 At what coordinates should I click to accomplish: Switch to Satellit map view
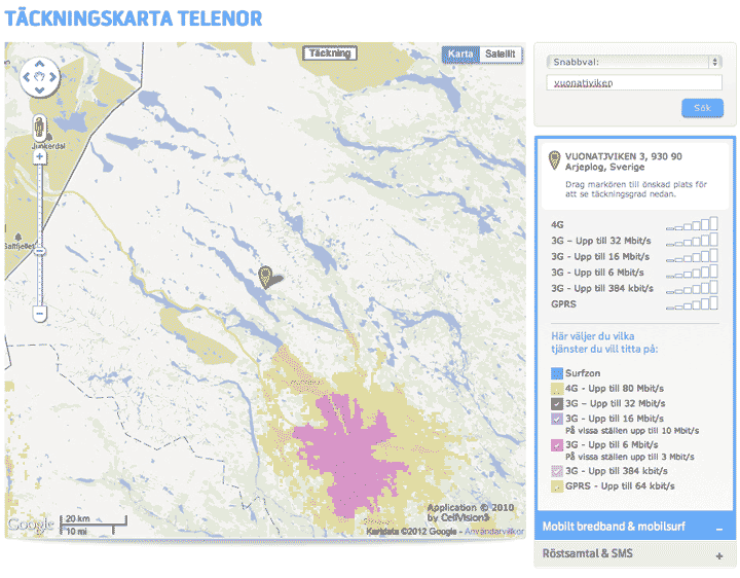pos(500,54)
